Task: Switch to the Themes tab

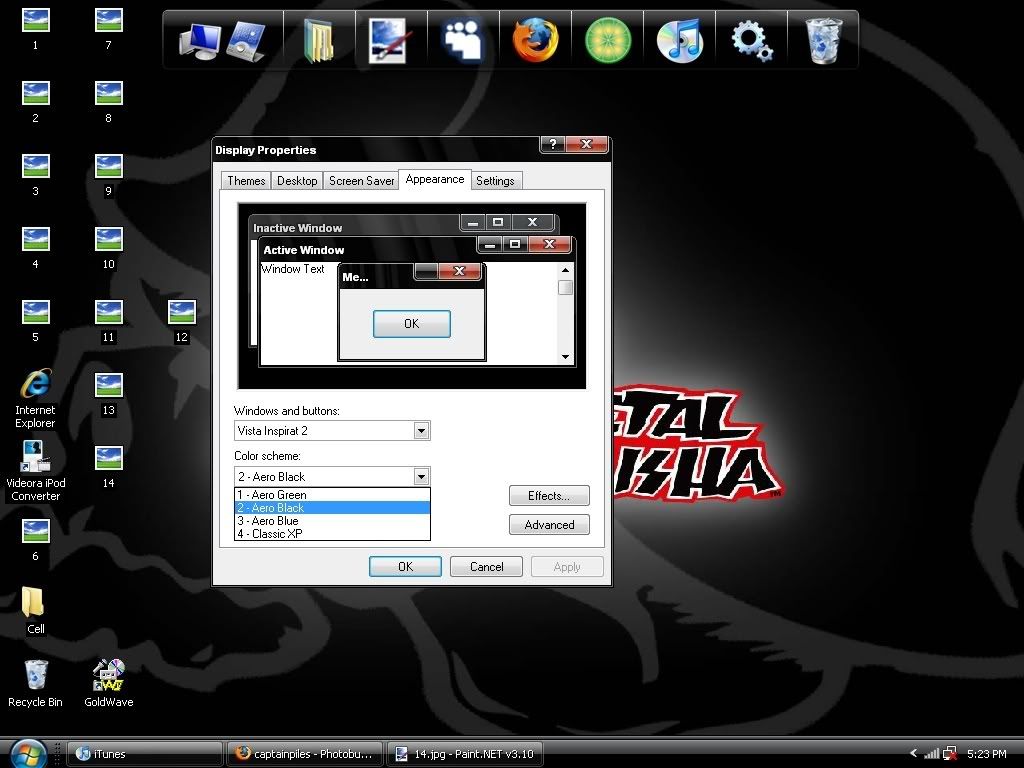Action: tap(246, 181)
